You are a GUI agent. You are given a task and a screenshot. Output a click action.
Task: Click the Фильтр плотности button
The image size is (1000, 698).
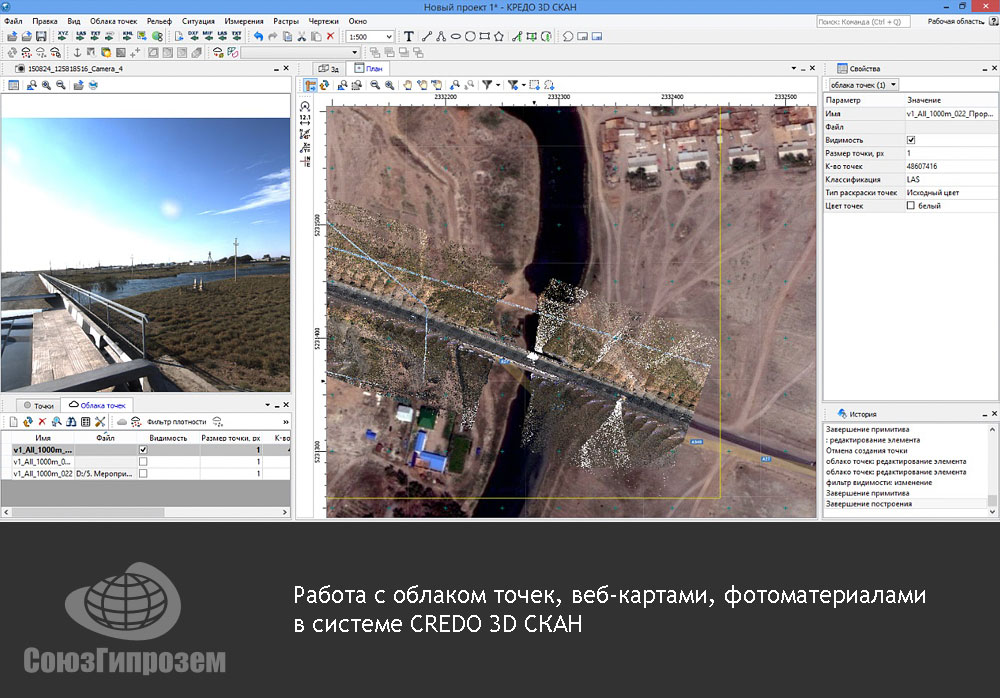coord(177,422)
